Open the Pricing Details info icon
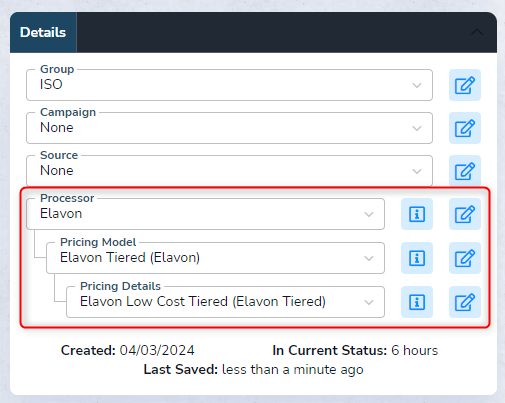 coord(417,302)
